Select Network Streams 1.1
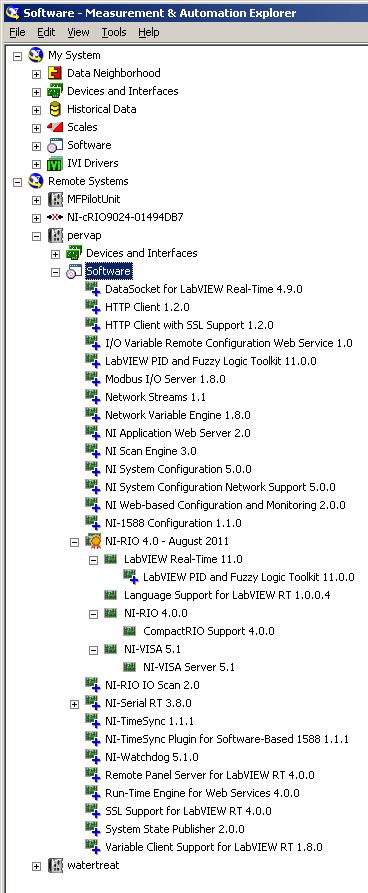The width and height of the screenshot is (368, 893). pos(156,397)
